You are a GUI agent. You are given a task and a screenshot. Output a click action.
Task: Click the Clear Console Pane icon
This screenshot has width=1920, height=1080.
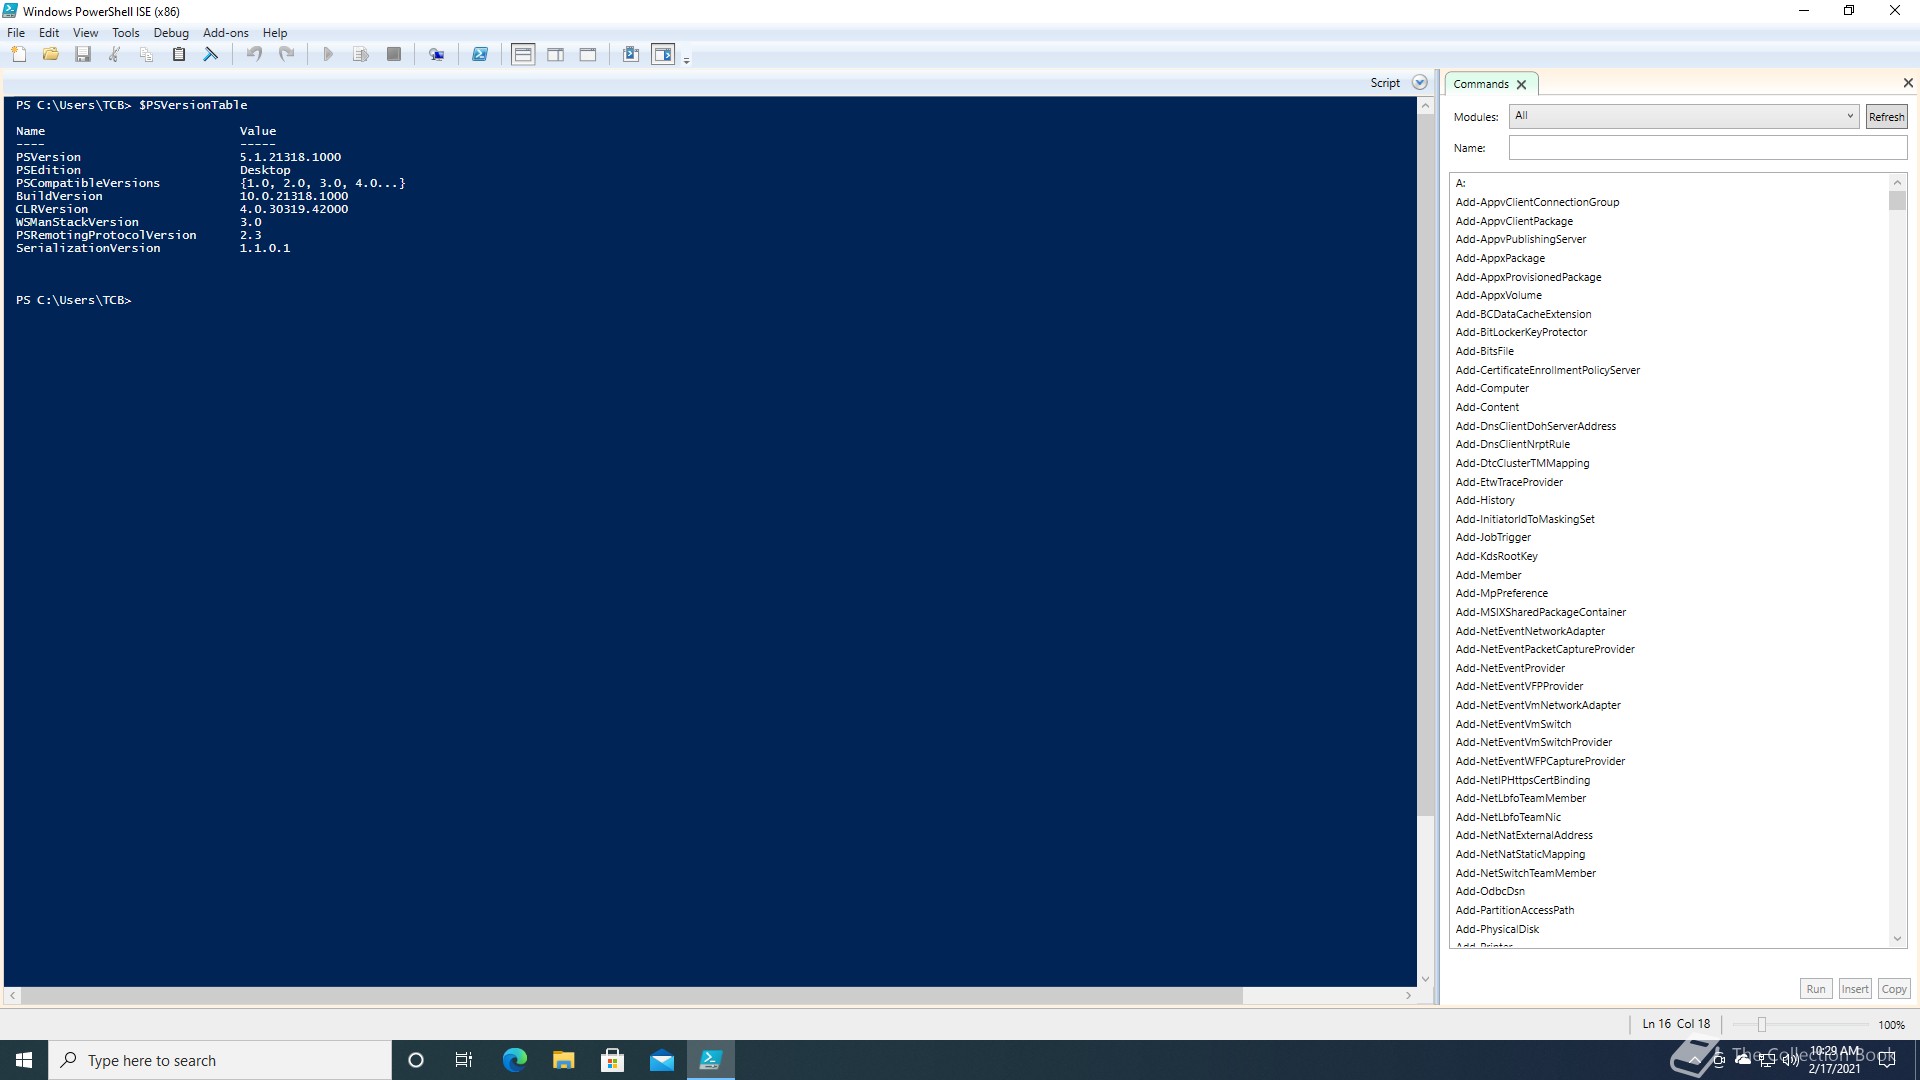click(210, 55)
